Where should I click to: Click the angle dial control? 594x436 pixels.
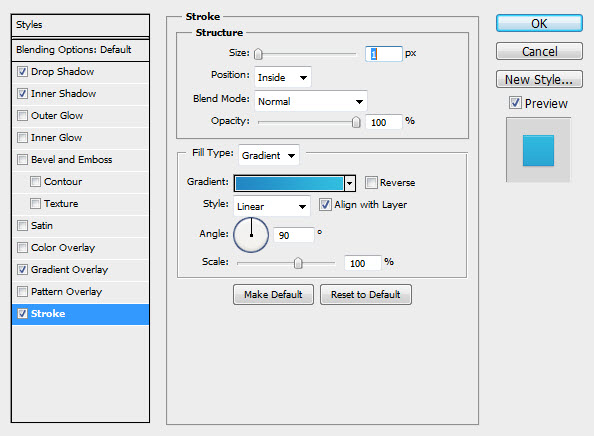251,235
